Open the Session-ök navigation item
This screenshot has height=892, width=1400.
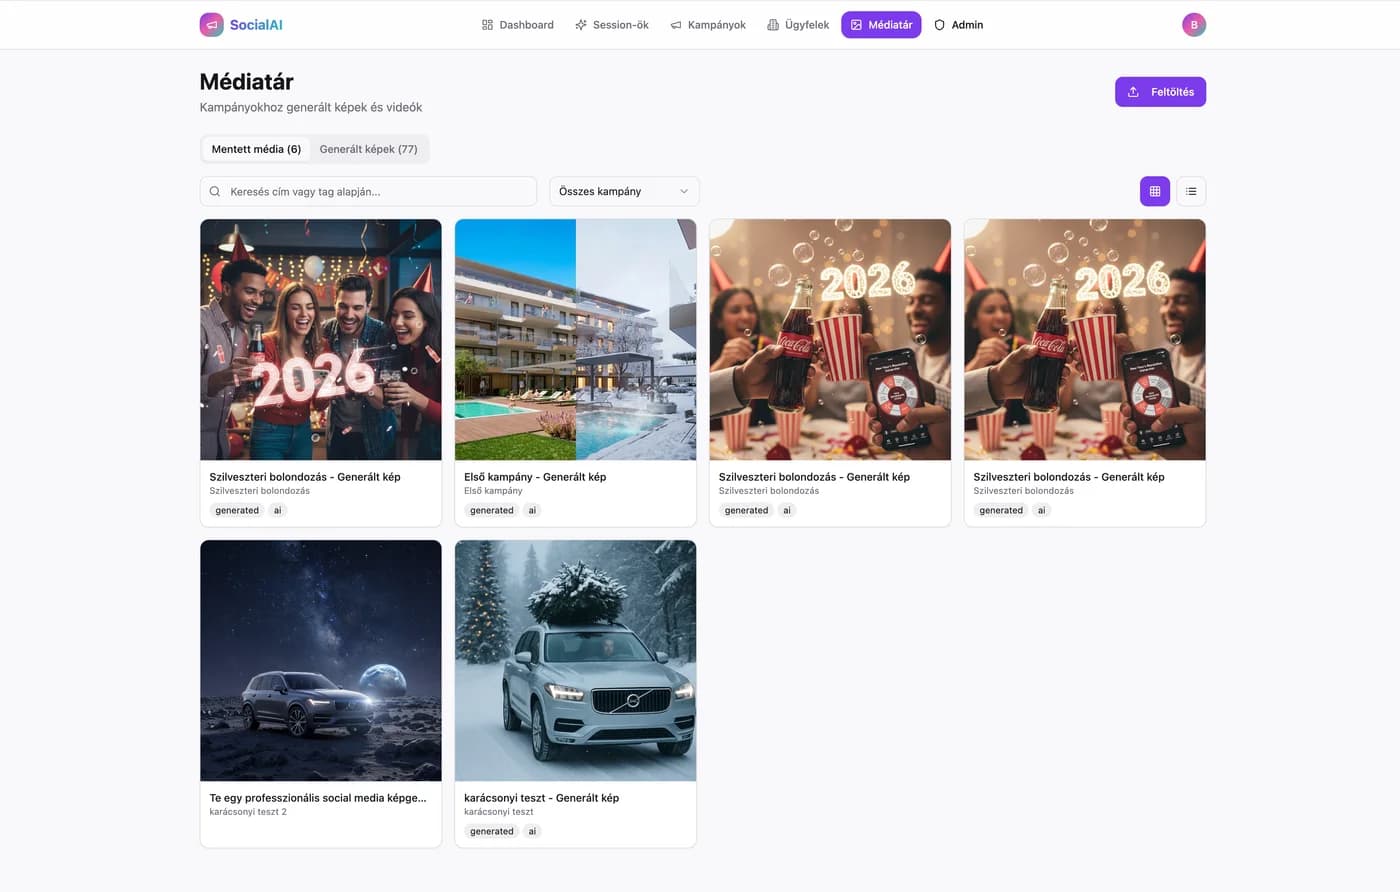tap(611, 25)
